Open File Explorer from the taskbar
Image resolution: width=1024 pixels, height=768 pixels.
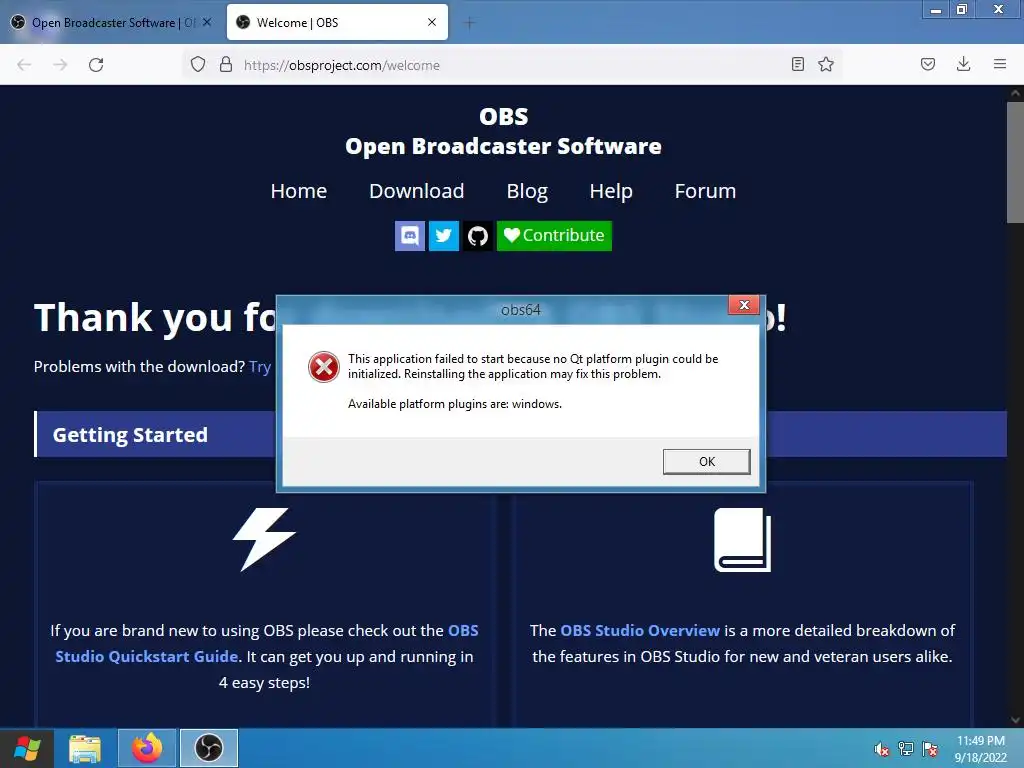pos(85,748)
